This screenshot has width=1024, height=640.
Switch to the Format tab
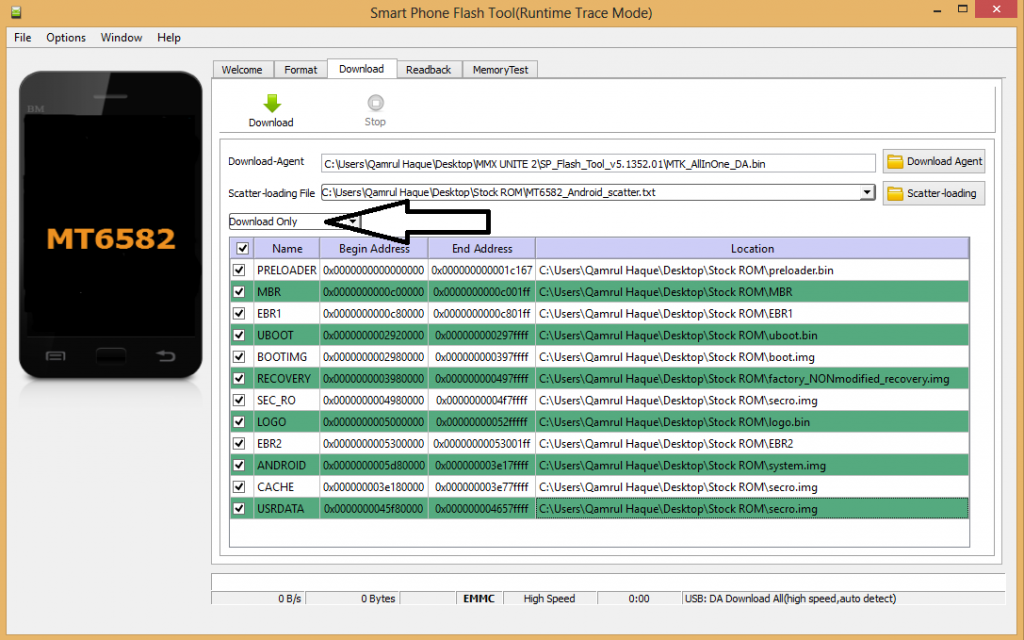300,70
